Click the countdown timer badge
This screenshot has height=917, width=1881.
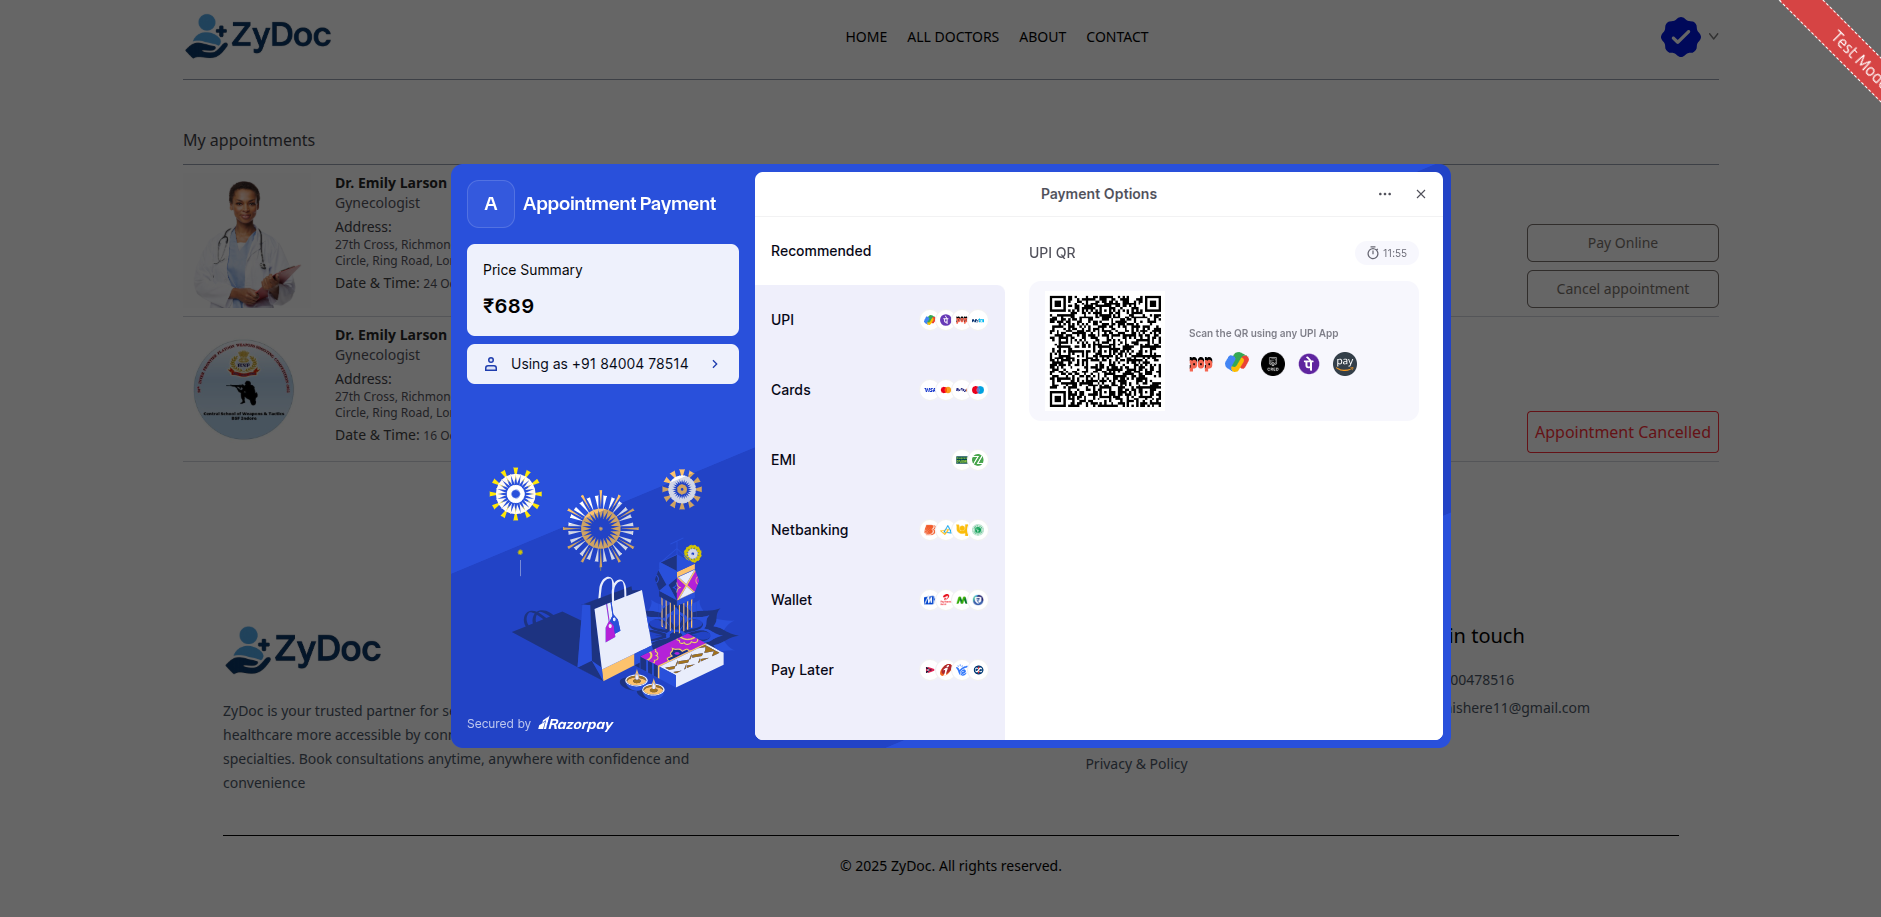coord(1387,253)
